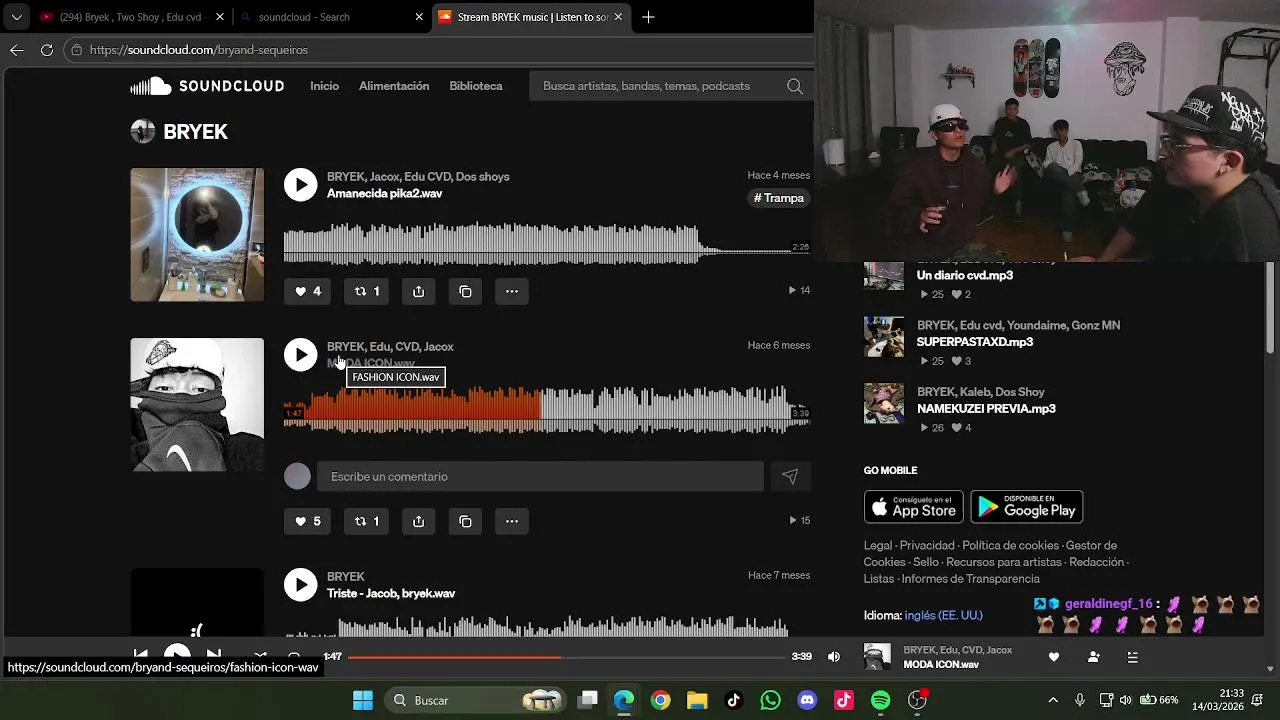
Task: Open Biblioteca in SoundCloud navigation
Action: [x=476, y=86]
